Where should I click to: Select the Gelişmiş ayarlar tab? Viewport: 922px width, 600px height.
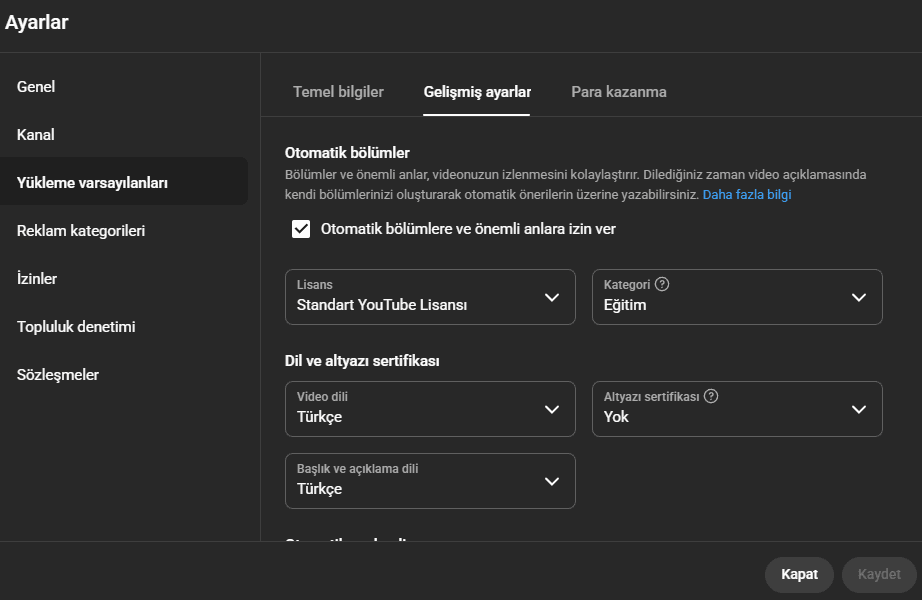pos(477,92)
